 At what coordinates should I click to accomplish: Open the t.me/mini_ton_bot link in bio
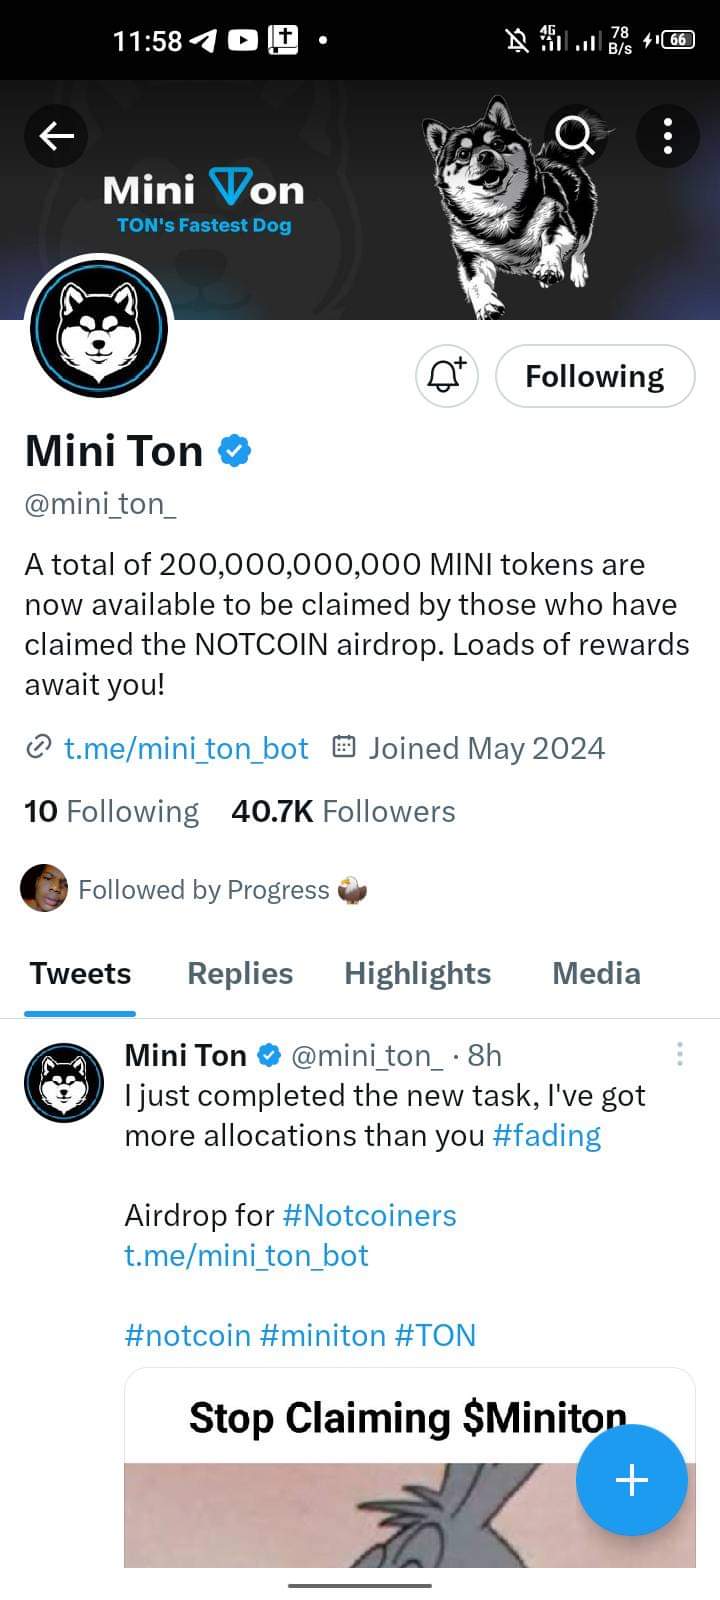[x=186, y=748]
